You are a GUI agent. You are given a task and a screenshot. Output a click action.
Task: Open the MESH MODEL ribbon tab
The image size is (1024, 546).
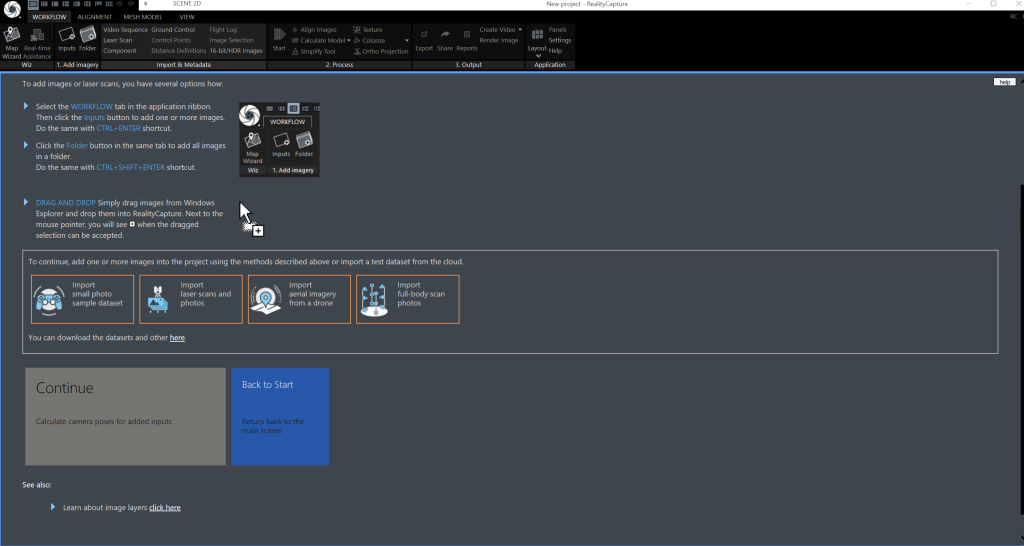point(142,17)
